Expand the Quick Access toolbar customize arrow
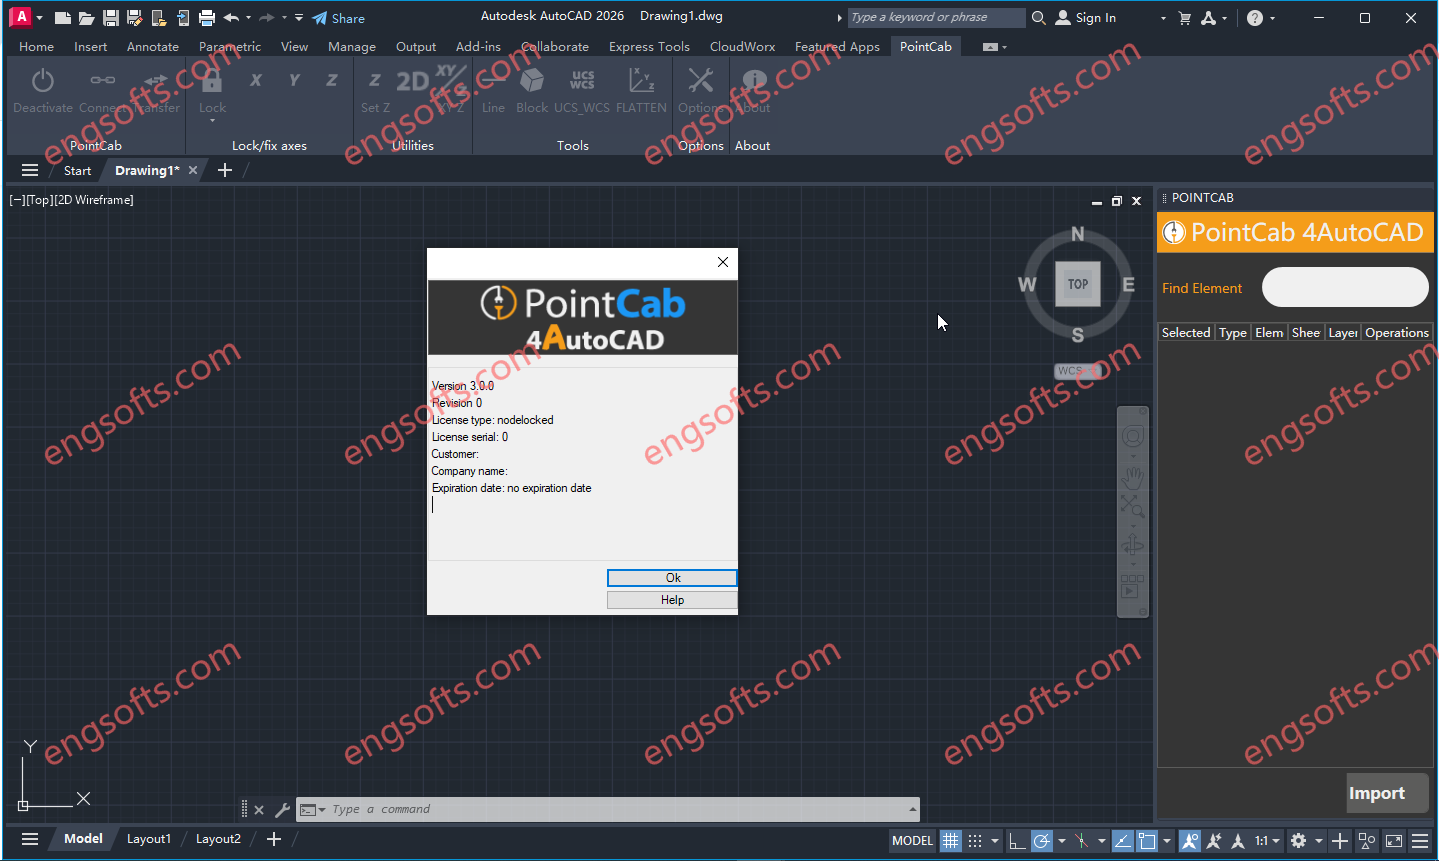Screen dimensions: 1439x861 coord(299,18)
